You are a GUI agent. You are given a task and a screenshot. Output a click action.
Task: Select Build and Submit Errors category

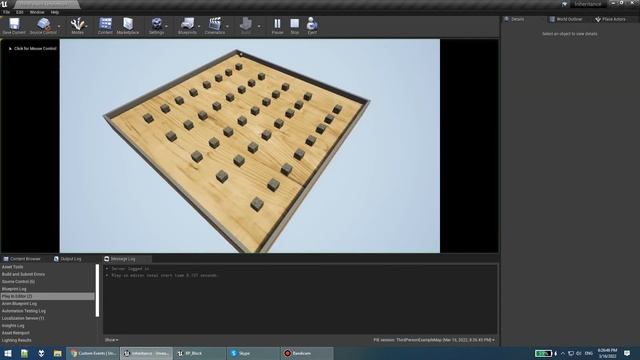click(47, 274)
